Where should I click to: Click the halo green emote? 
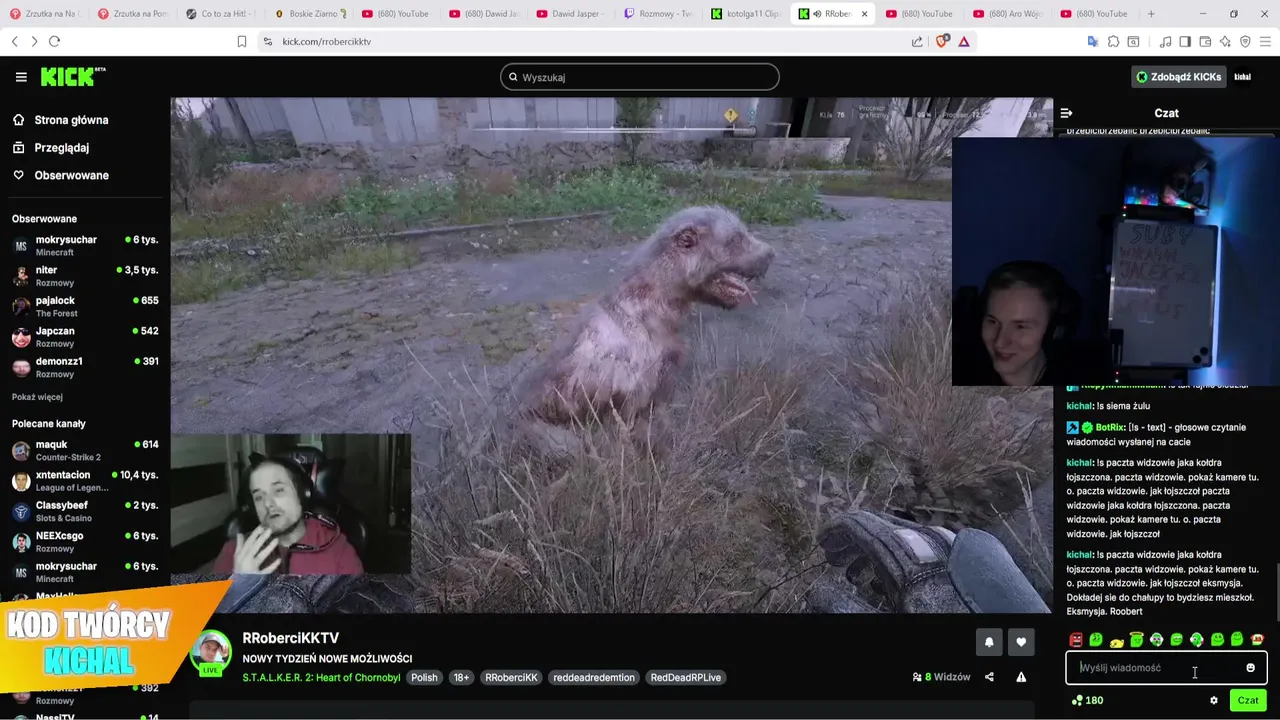tap(1136, 640)
